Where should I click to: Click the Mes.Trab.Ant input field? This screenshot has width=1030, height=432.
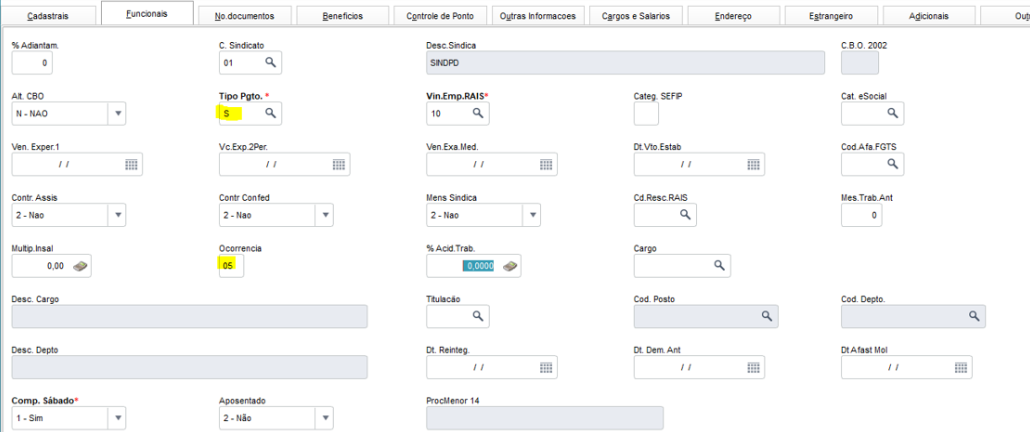[862, 215]
